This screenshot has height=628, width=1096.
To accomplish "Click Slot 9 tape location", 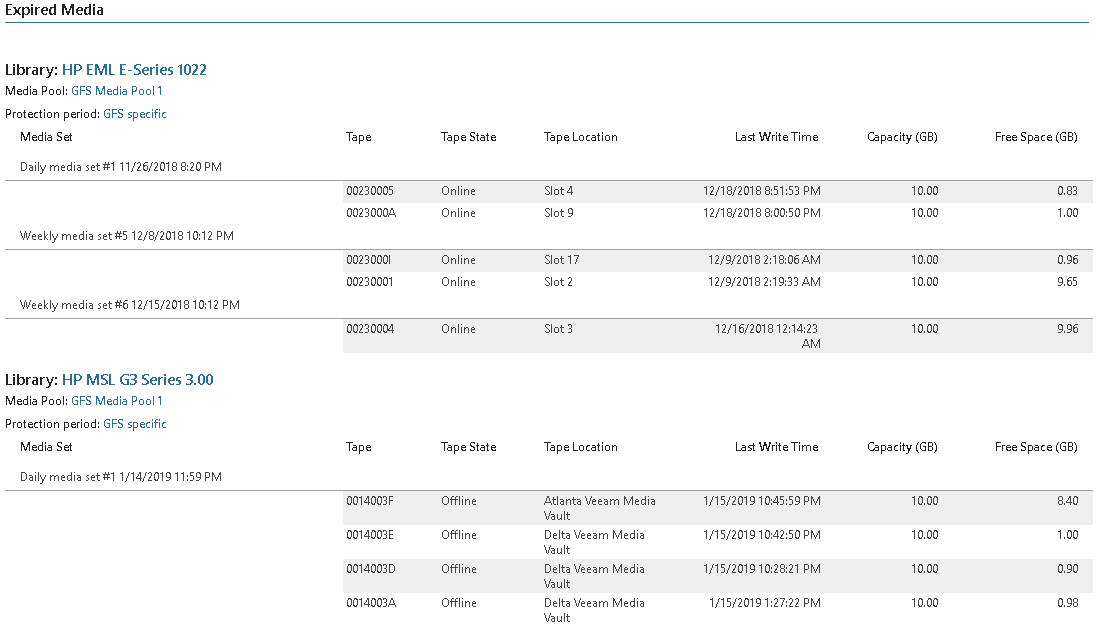I will coord(558,213).
